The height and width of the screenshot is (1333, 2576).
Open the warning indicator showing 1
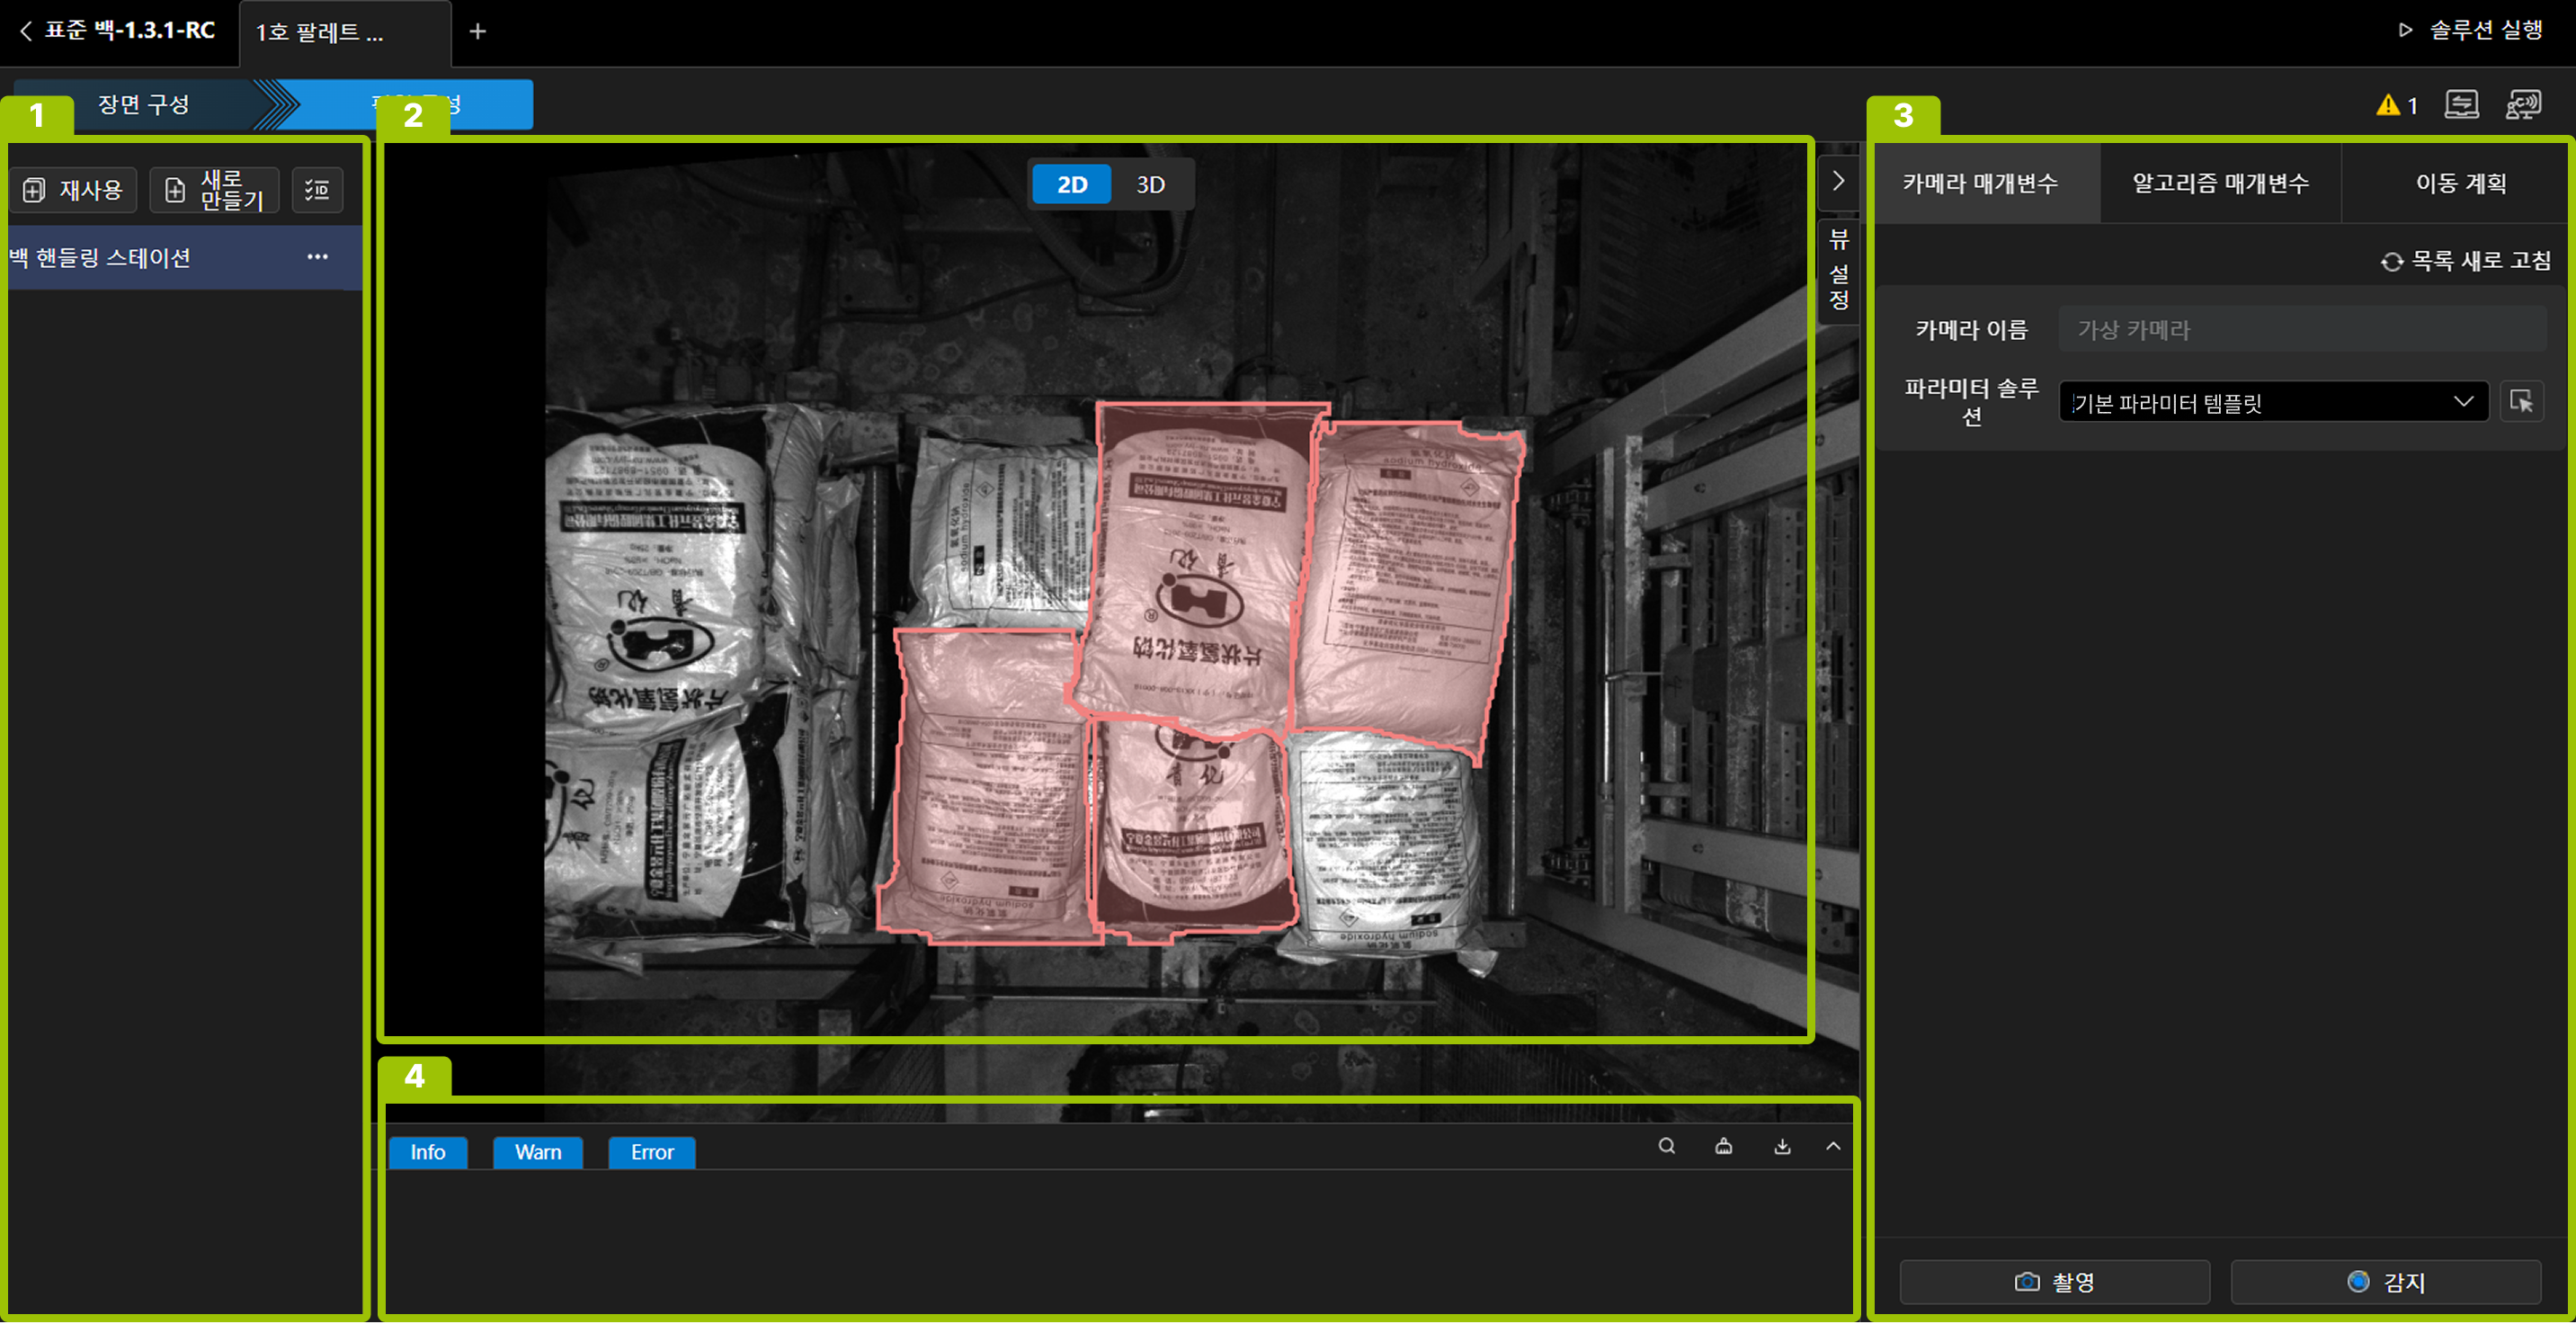click(x=2396, y=105)
